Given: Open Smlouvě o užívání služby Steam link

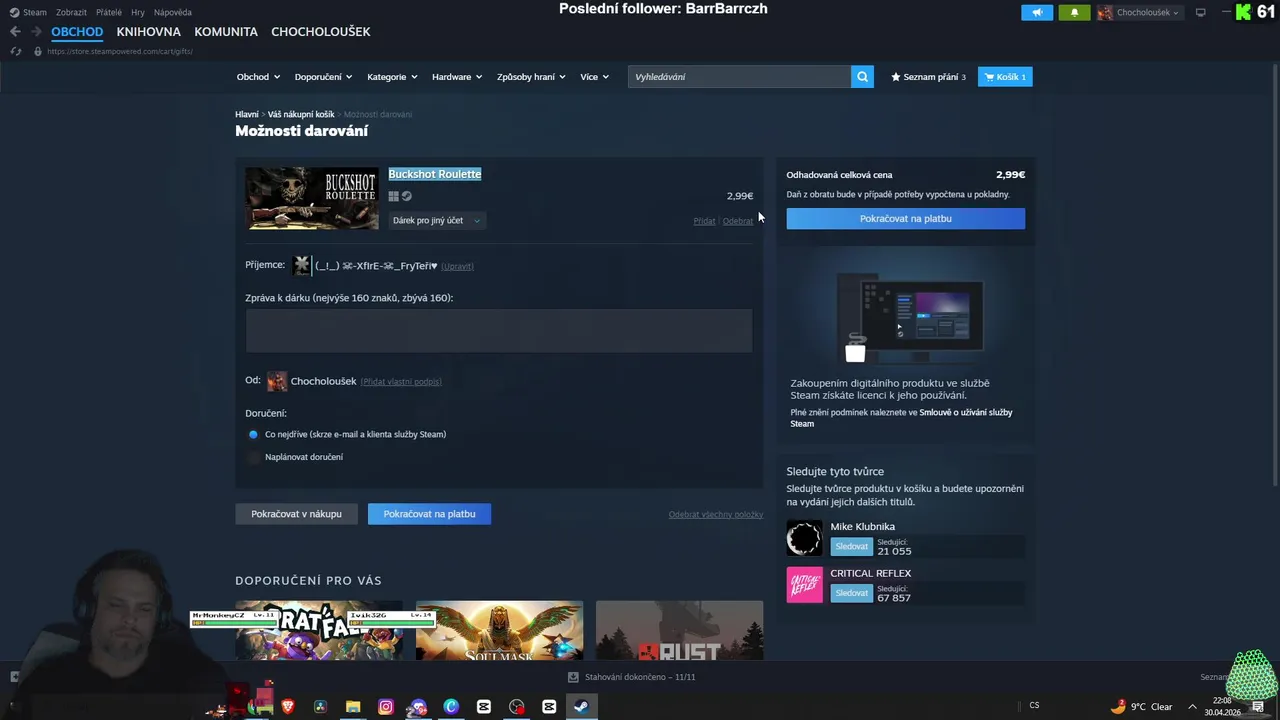Looking at the screenshot, I should pyautogui.click(x=901, y=418).
